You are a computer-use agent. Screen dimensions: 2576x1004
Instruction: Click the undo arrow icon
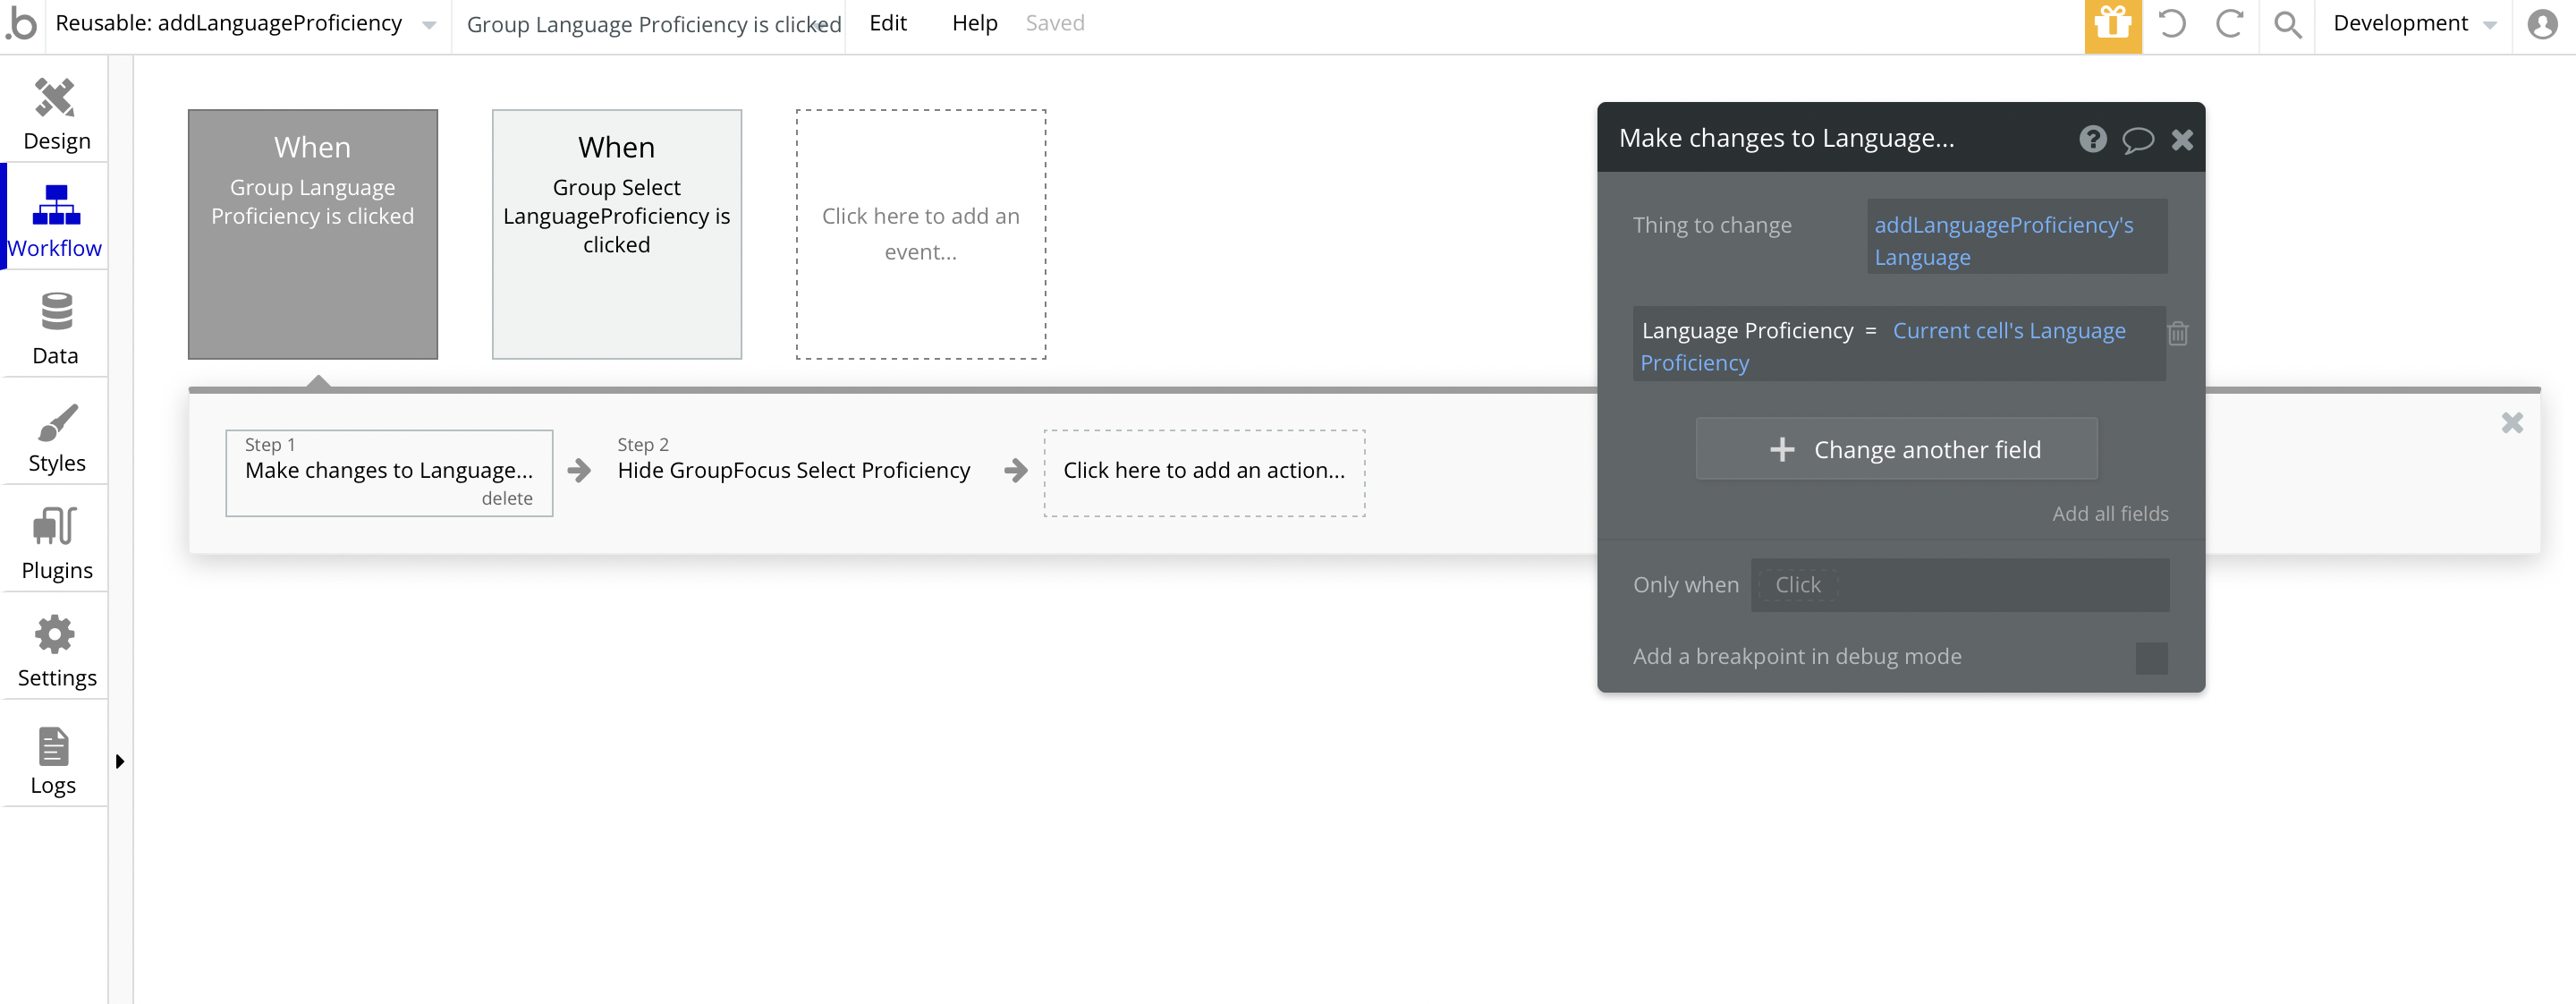tap(2172, 24)
